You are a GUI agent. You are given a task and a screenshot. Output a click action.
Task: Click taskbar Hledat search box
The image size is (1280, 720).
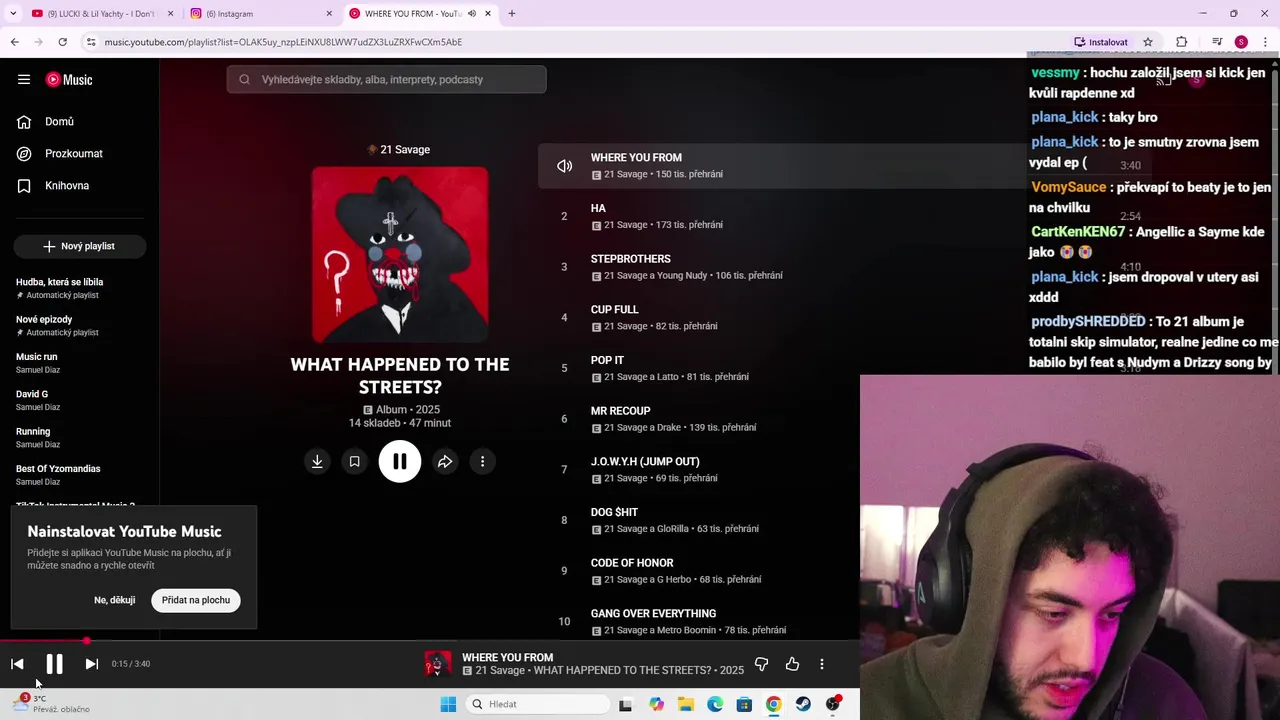point(538,704)
